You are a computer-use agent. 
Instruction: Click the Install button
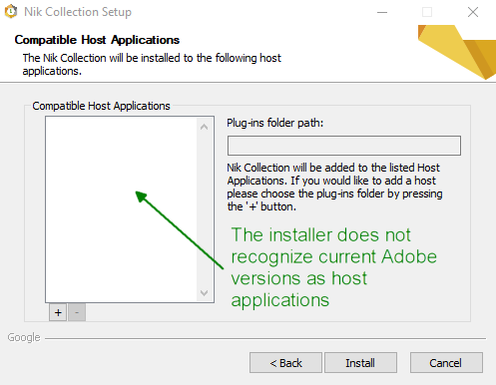pos(360,362)
